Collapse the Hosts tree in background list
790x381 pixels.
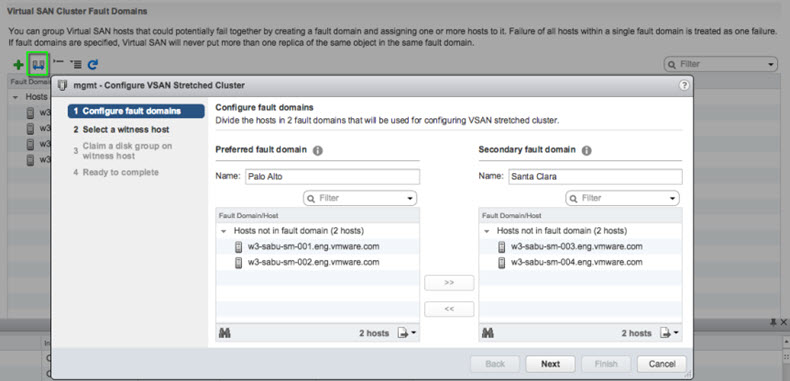pos(15,97)
